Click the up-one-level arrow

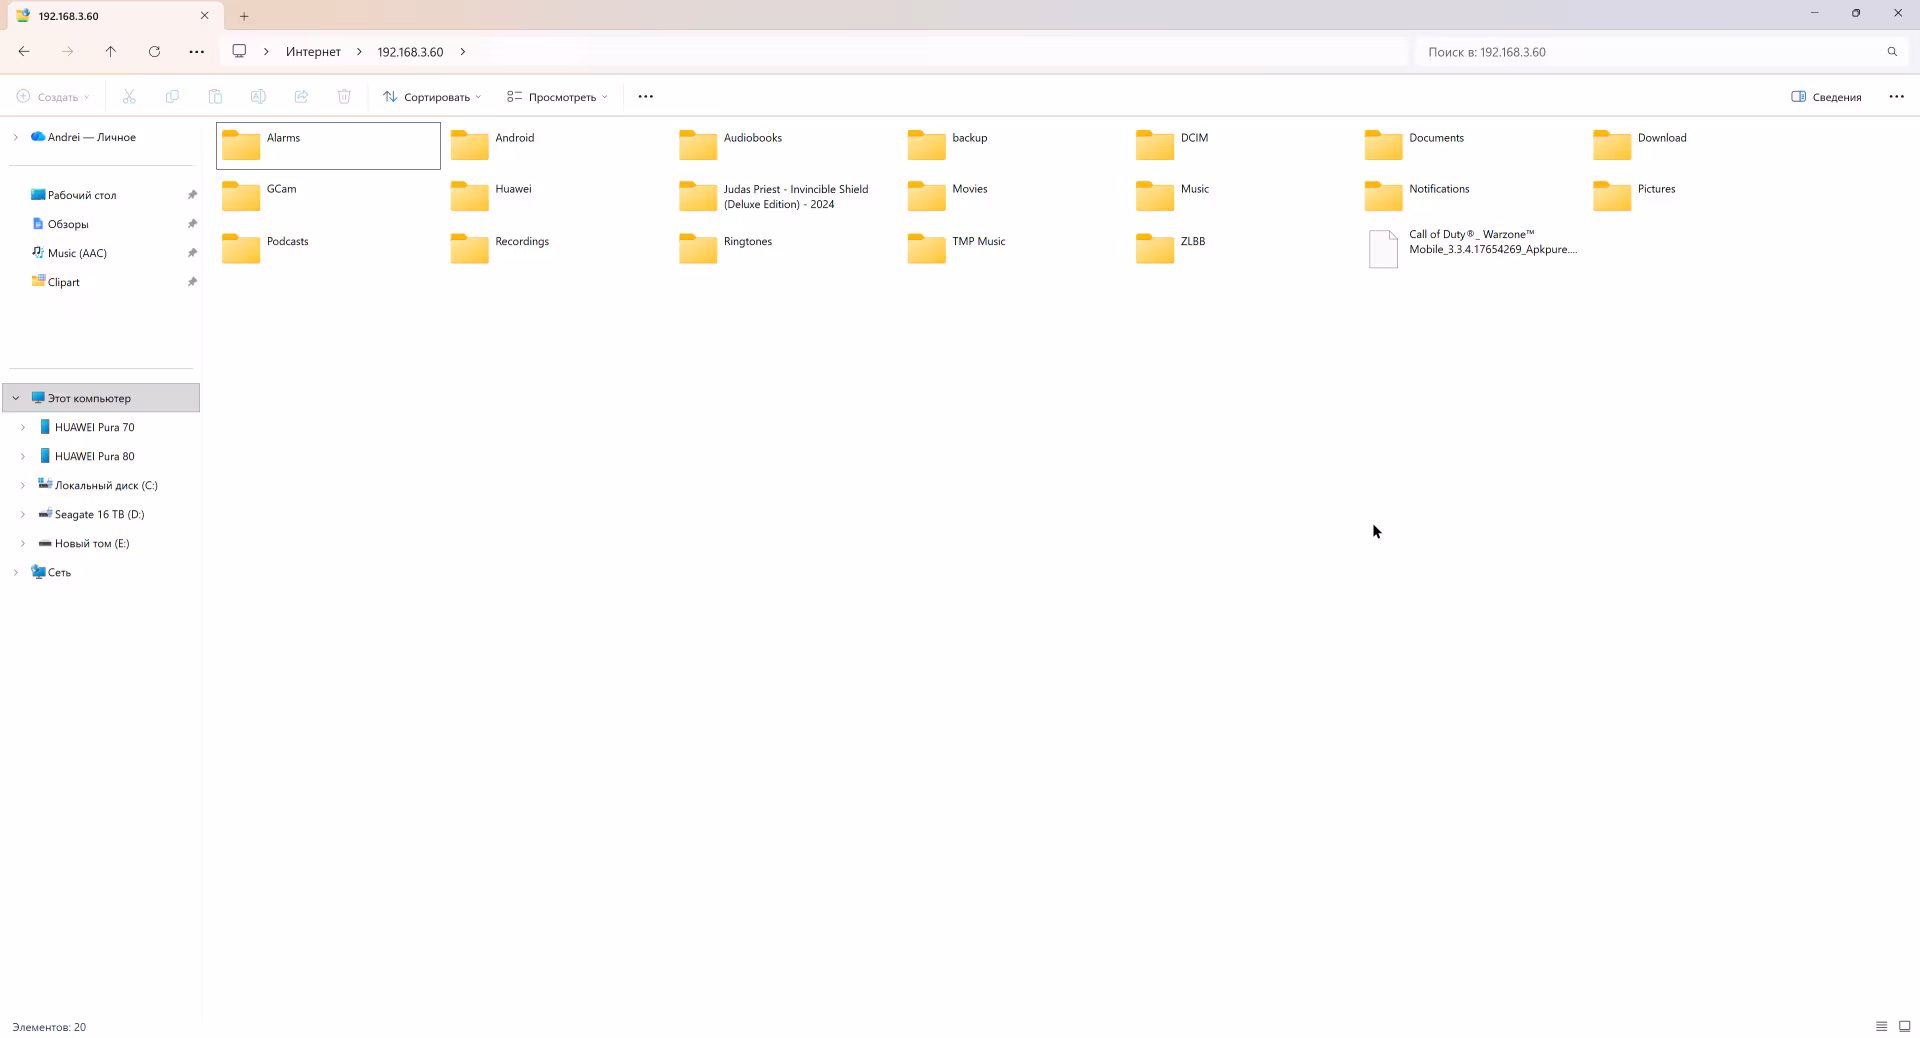pyautogui.click(x=111, y=51)
